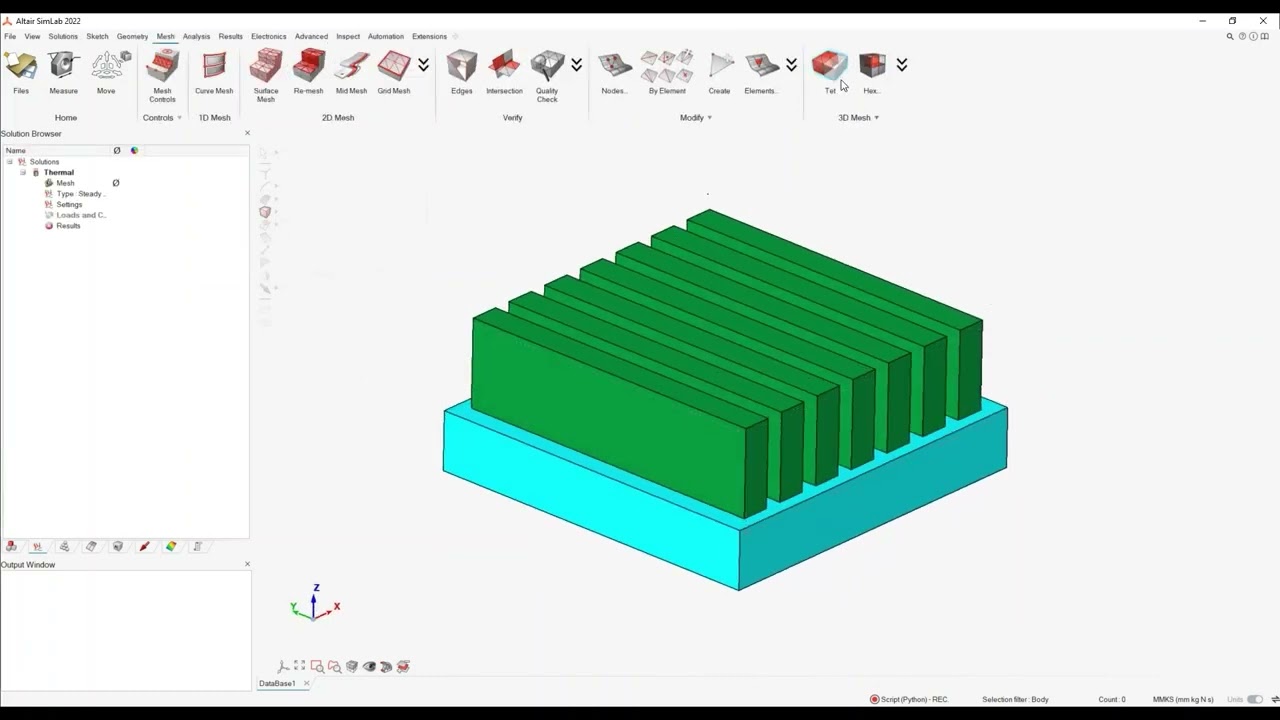Select the Measure tool
Viewport: 1280px width, 720px height.
tap(63, 73)
